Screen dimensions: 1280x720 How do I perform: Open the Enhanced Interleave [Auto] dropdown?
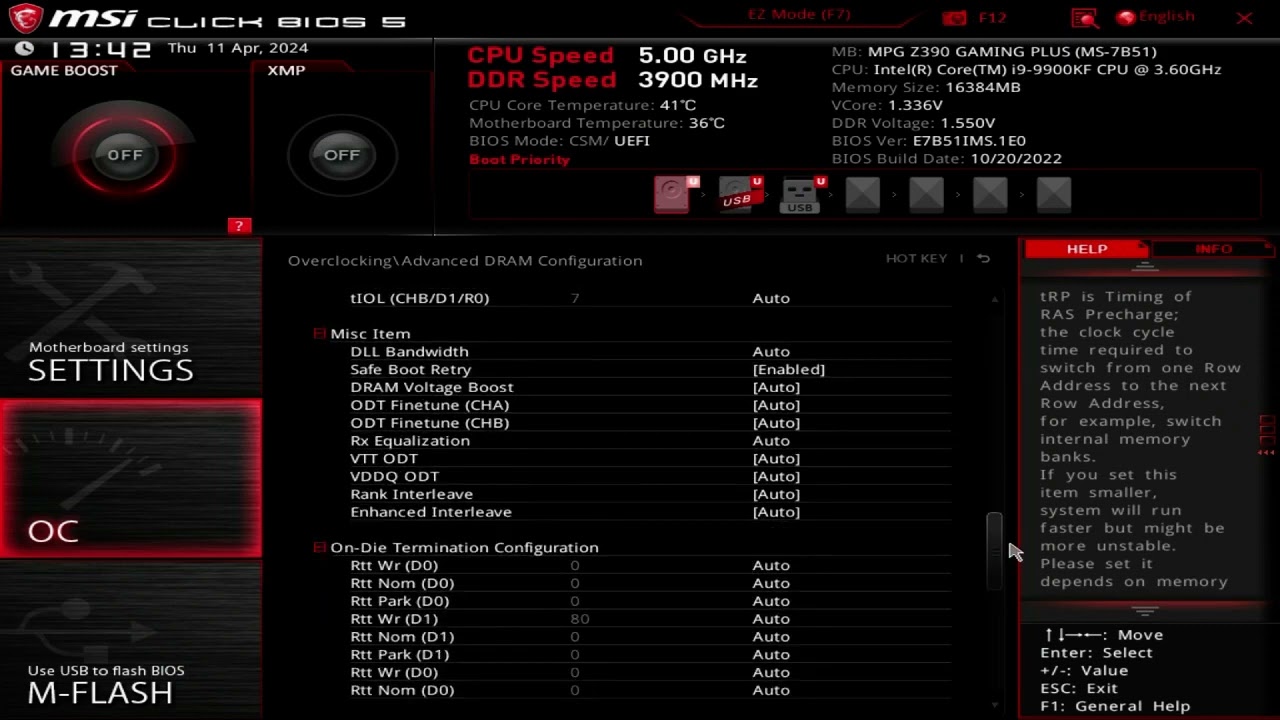coord(776,512)
